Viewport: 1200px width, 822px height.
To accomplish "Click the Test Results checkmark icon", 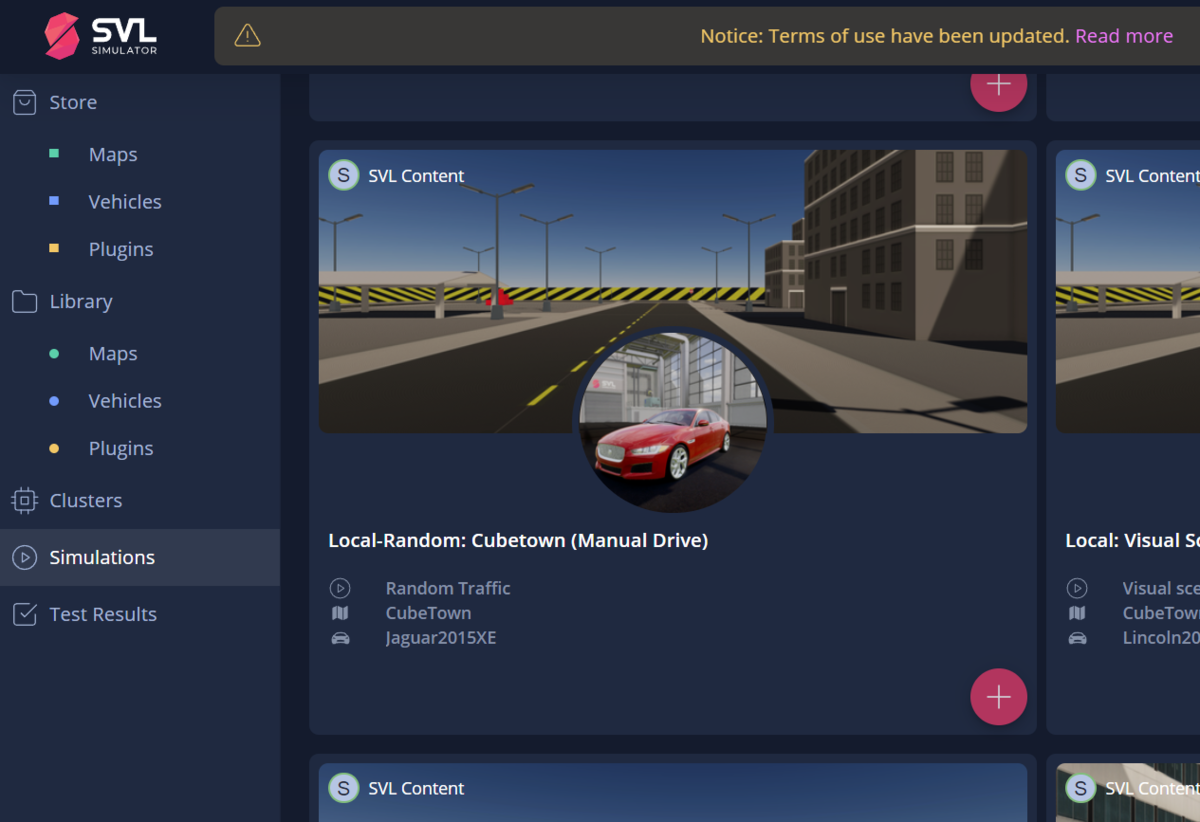I will [24, 614].
